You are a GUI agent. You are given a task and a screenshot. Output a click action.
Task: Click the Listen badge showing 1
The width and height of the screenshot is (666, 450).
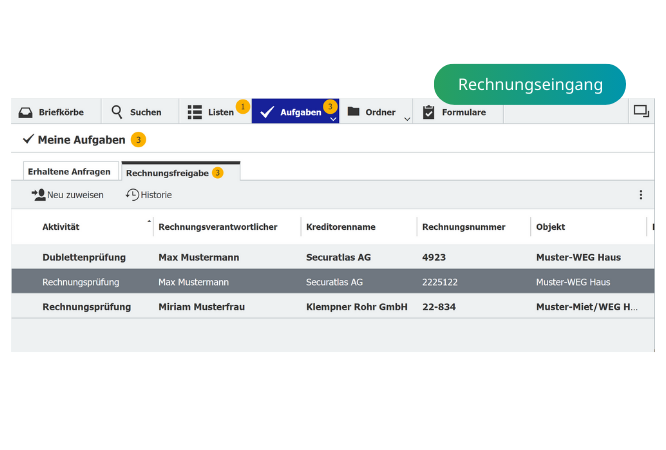click(243, 107)
